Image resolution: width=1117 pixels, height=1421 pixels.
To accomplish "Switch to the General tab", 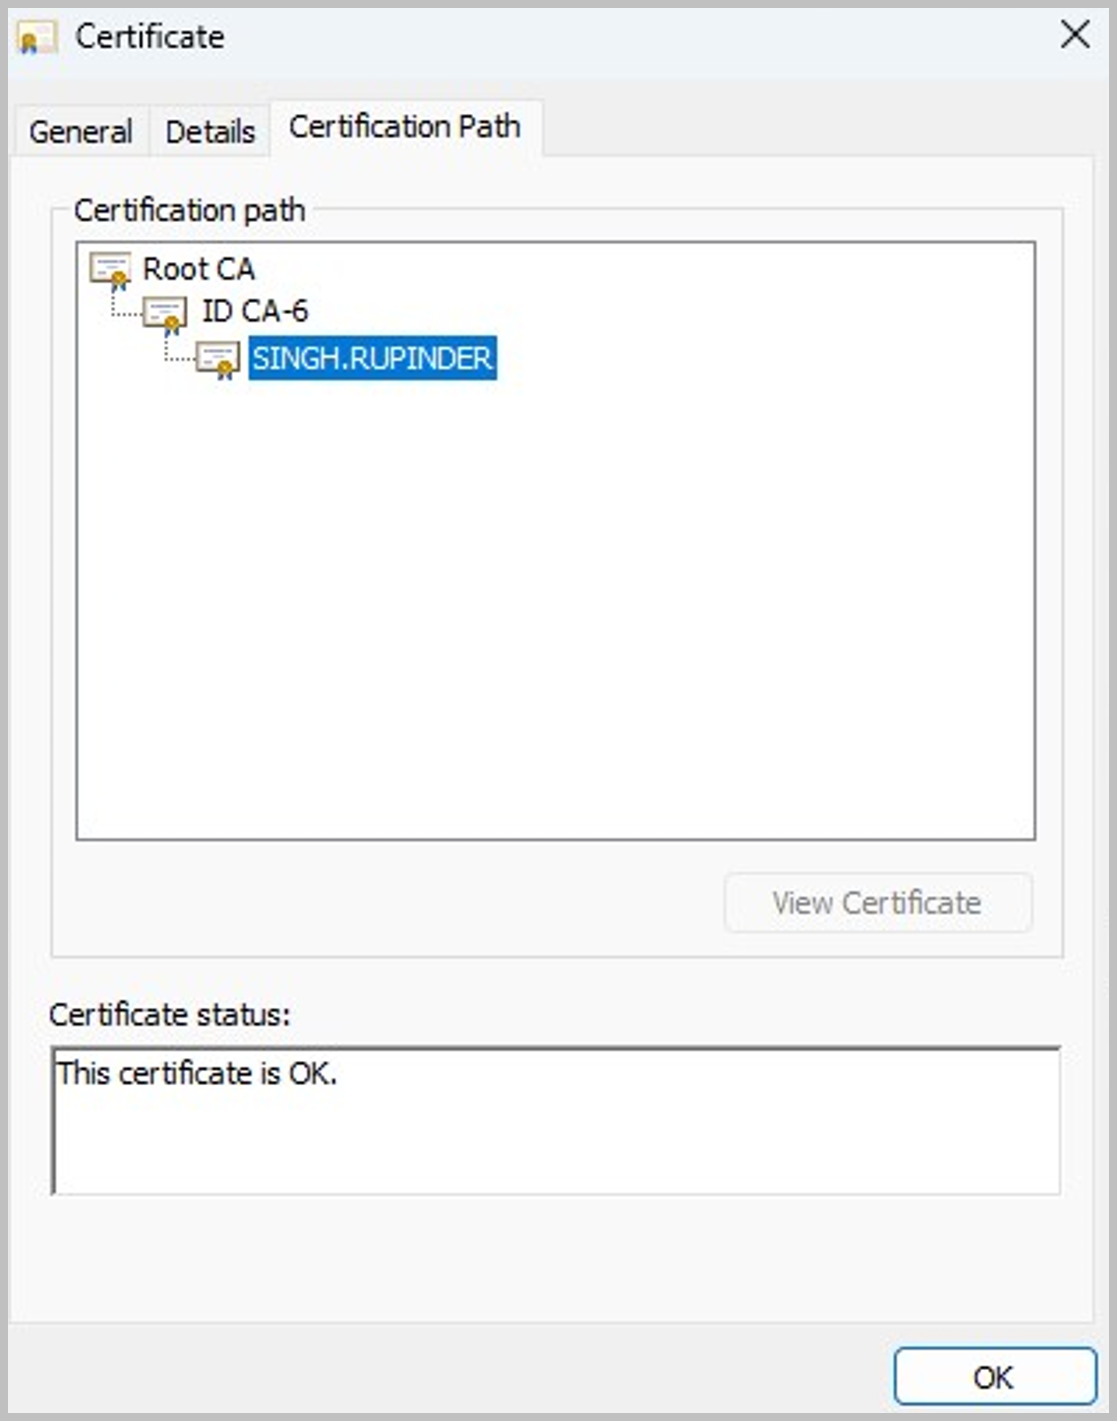I will (x=81, y=131).
